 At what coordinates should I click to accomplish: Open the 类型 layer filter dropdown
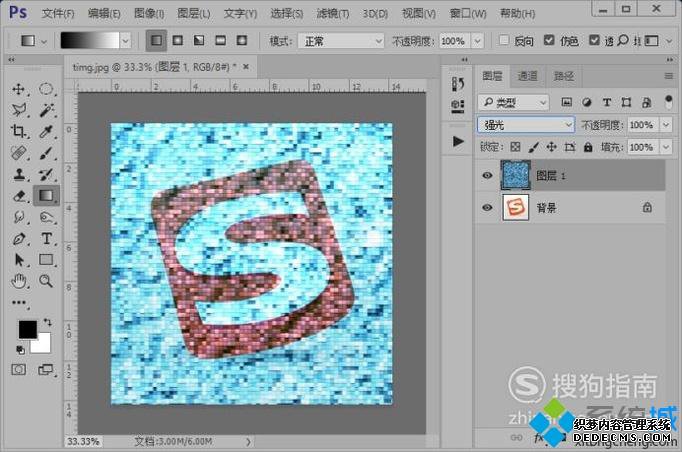pos(514,102)
